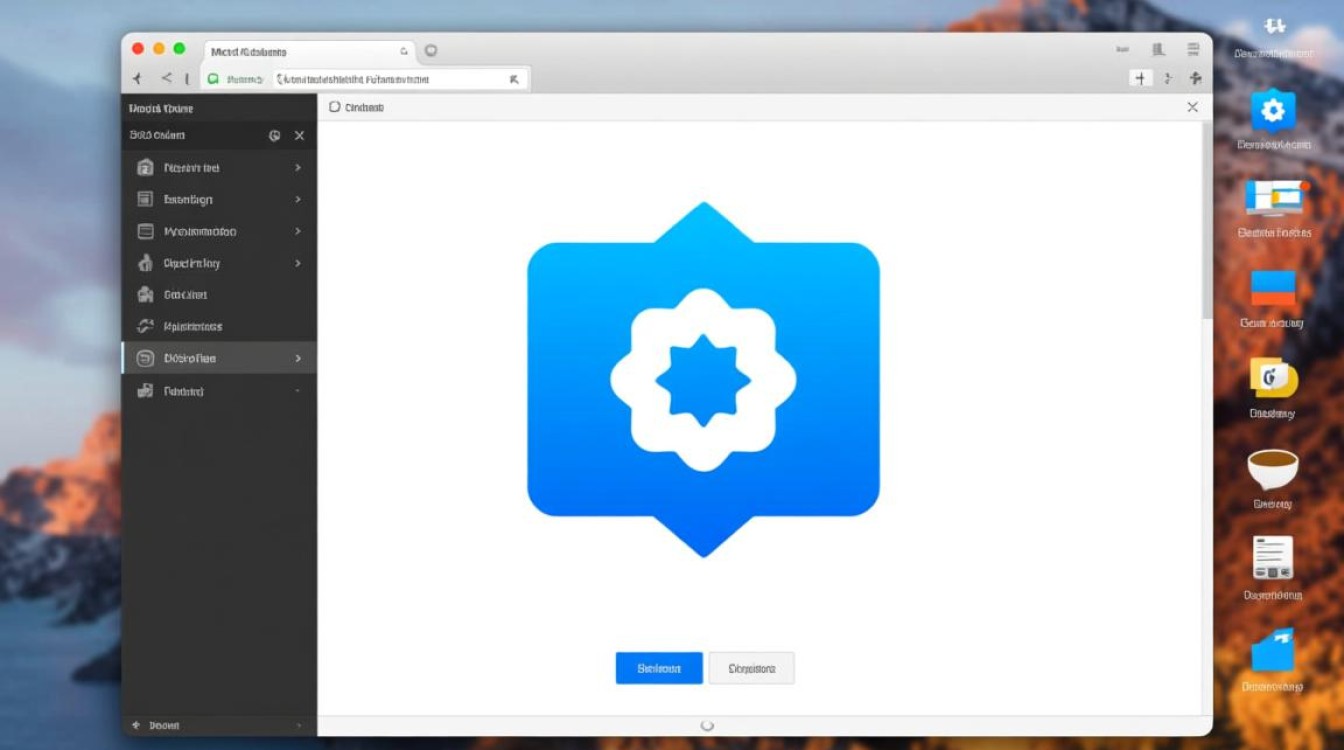Select the brown bowl icon on the desktop
The height and width of the screenshot is (750, 1344).
(x=1272, y=469)
